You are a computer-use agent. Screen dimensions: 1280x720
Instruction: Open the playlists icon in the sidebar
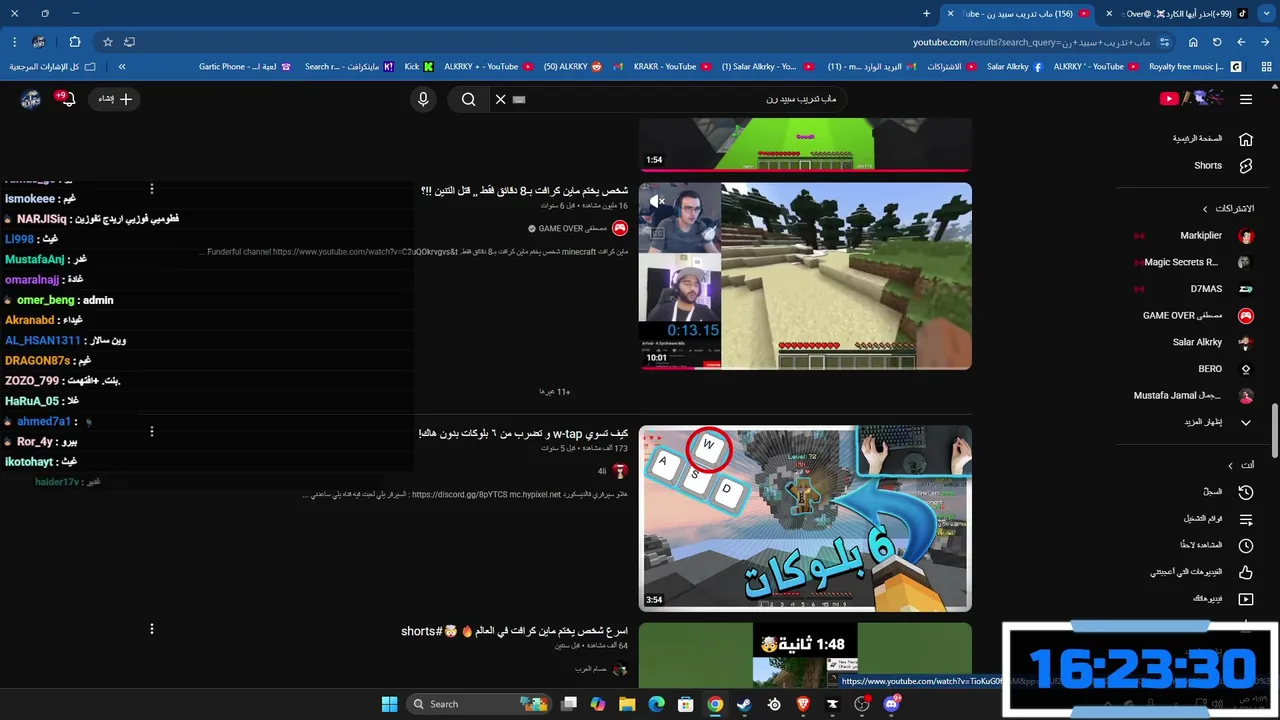tap(1245, 519)
